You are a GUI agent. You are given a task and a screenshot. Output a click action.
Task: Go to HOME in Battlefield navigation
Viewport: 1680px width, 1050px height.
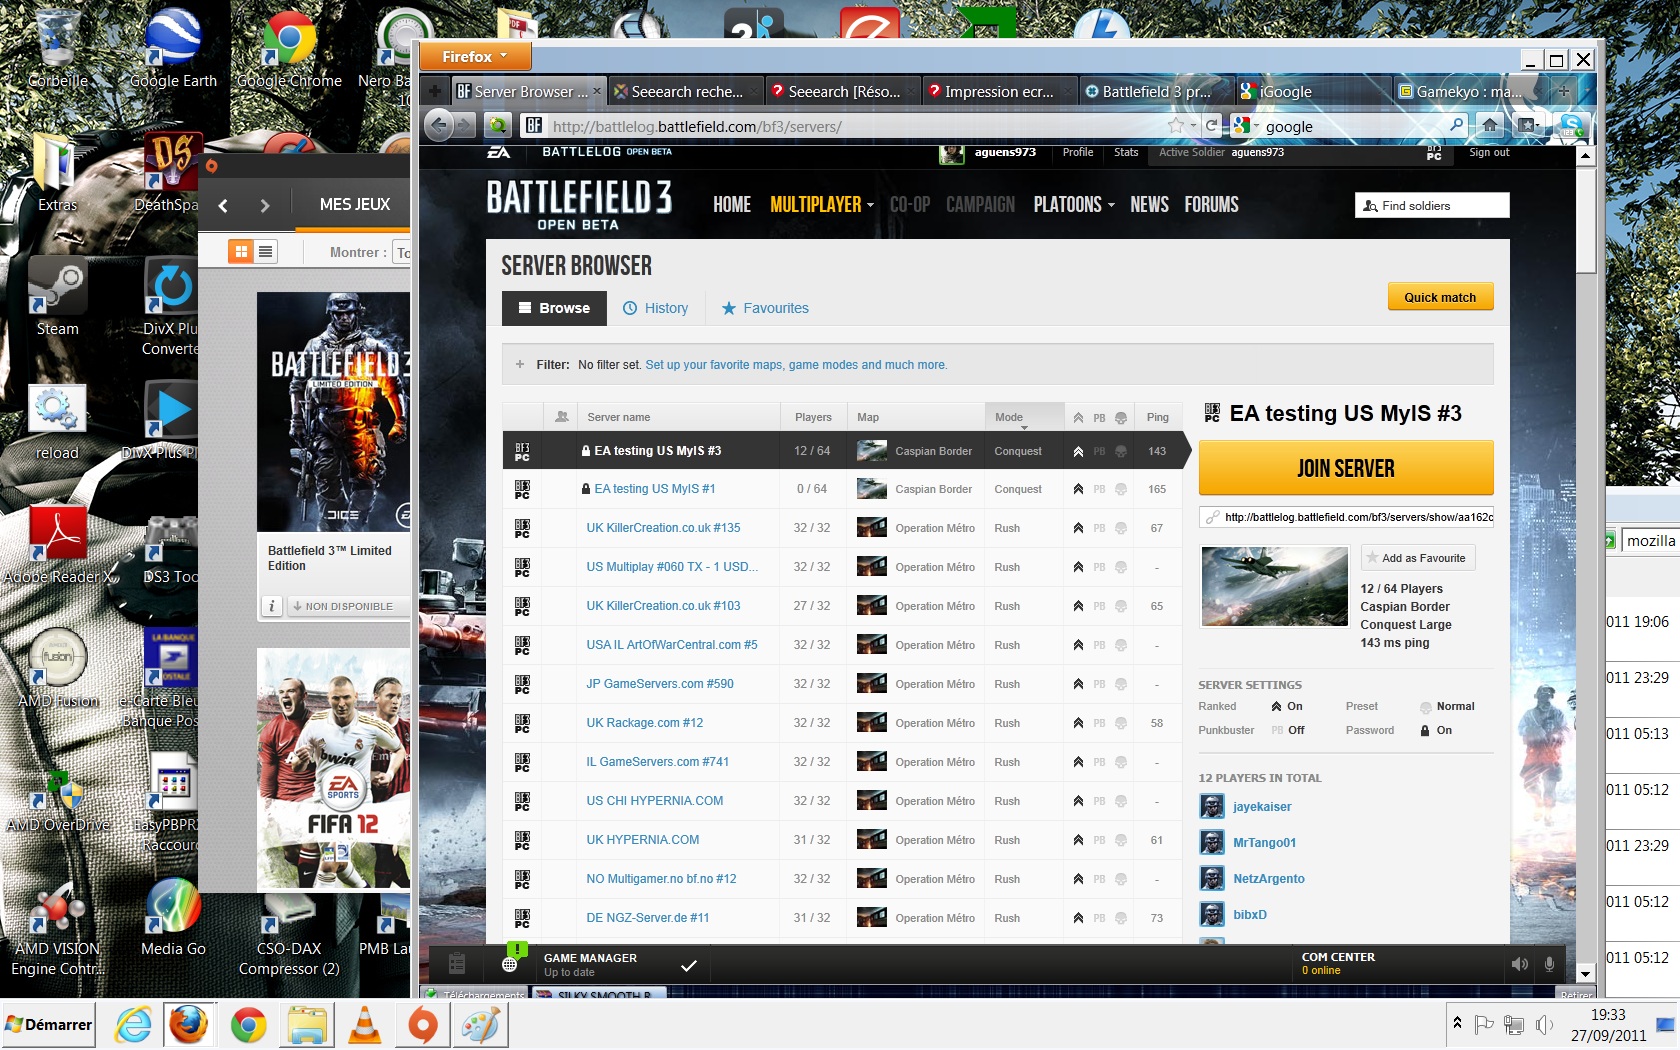[x=732, y=204]
